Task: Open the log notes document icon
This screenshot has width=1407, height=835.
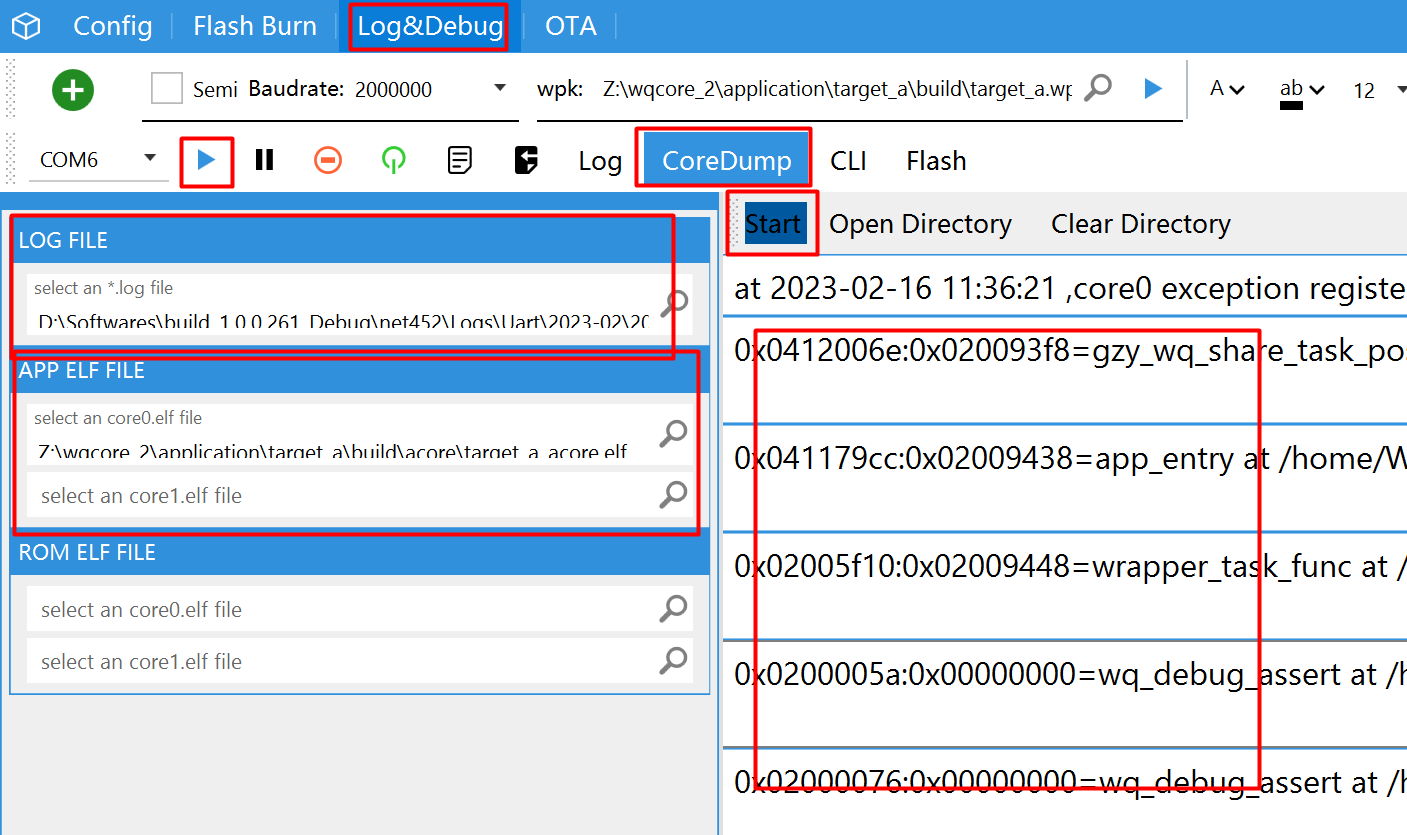Action: point(460,159)
